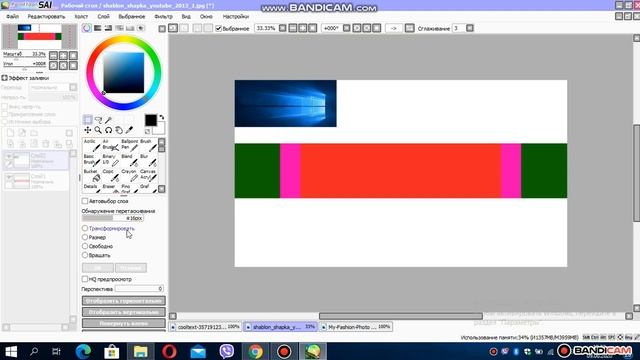Select the Свободно radio option
This screenshot has height=360, width=640.
tap(85, 246)
